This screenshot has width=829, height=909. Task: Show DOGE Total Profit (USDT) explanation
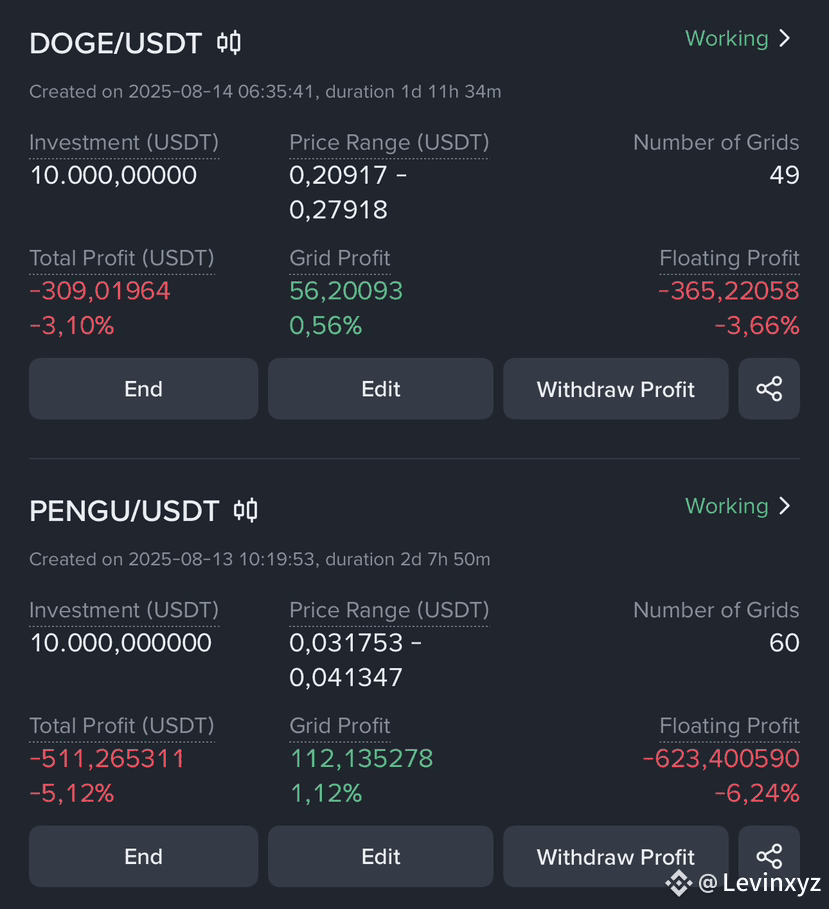point(122,258)
